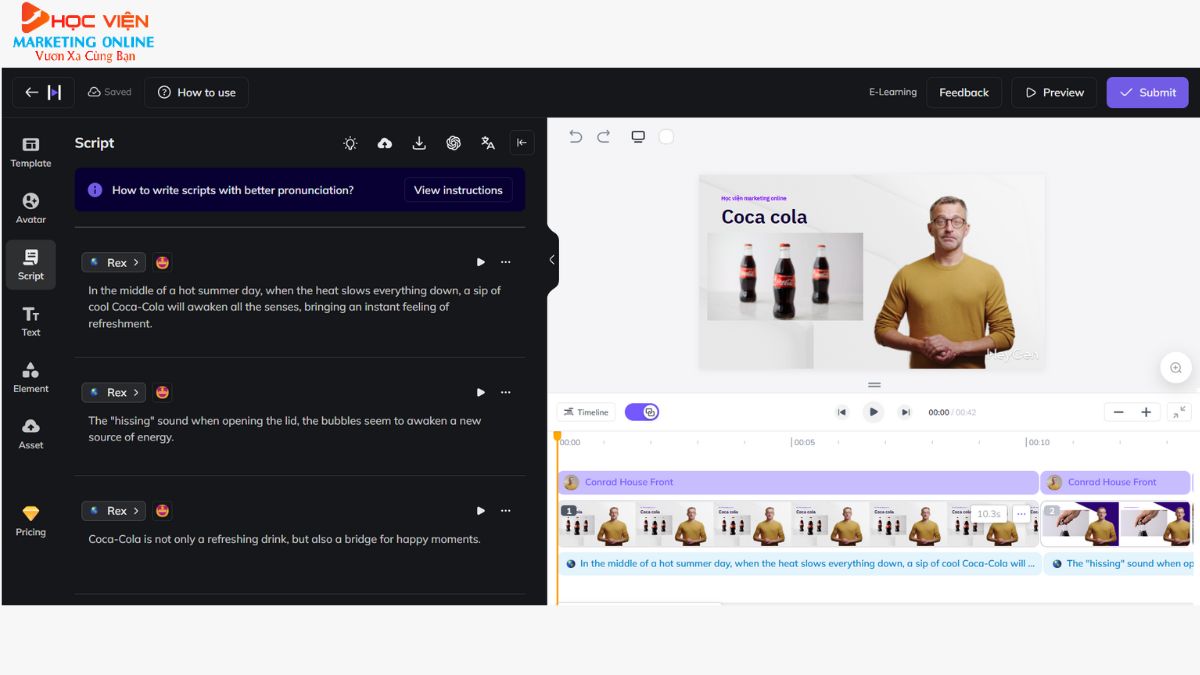Open more options for second script block
Image resolution: width=1200 pixels, height=675 pixels.
point(505,392)
